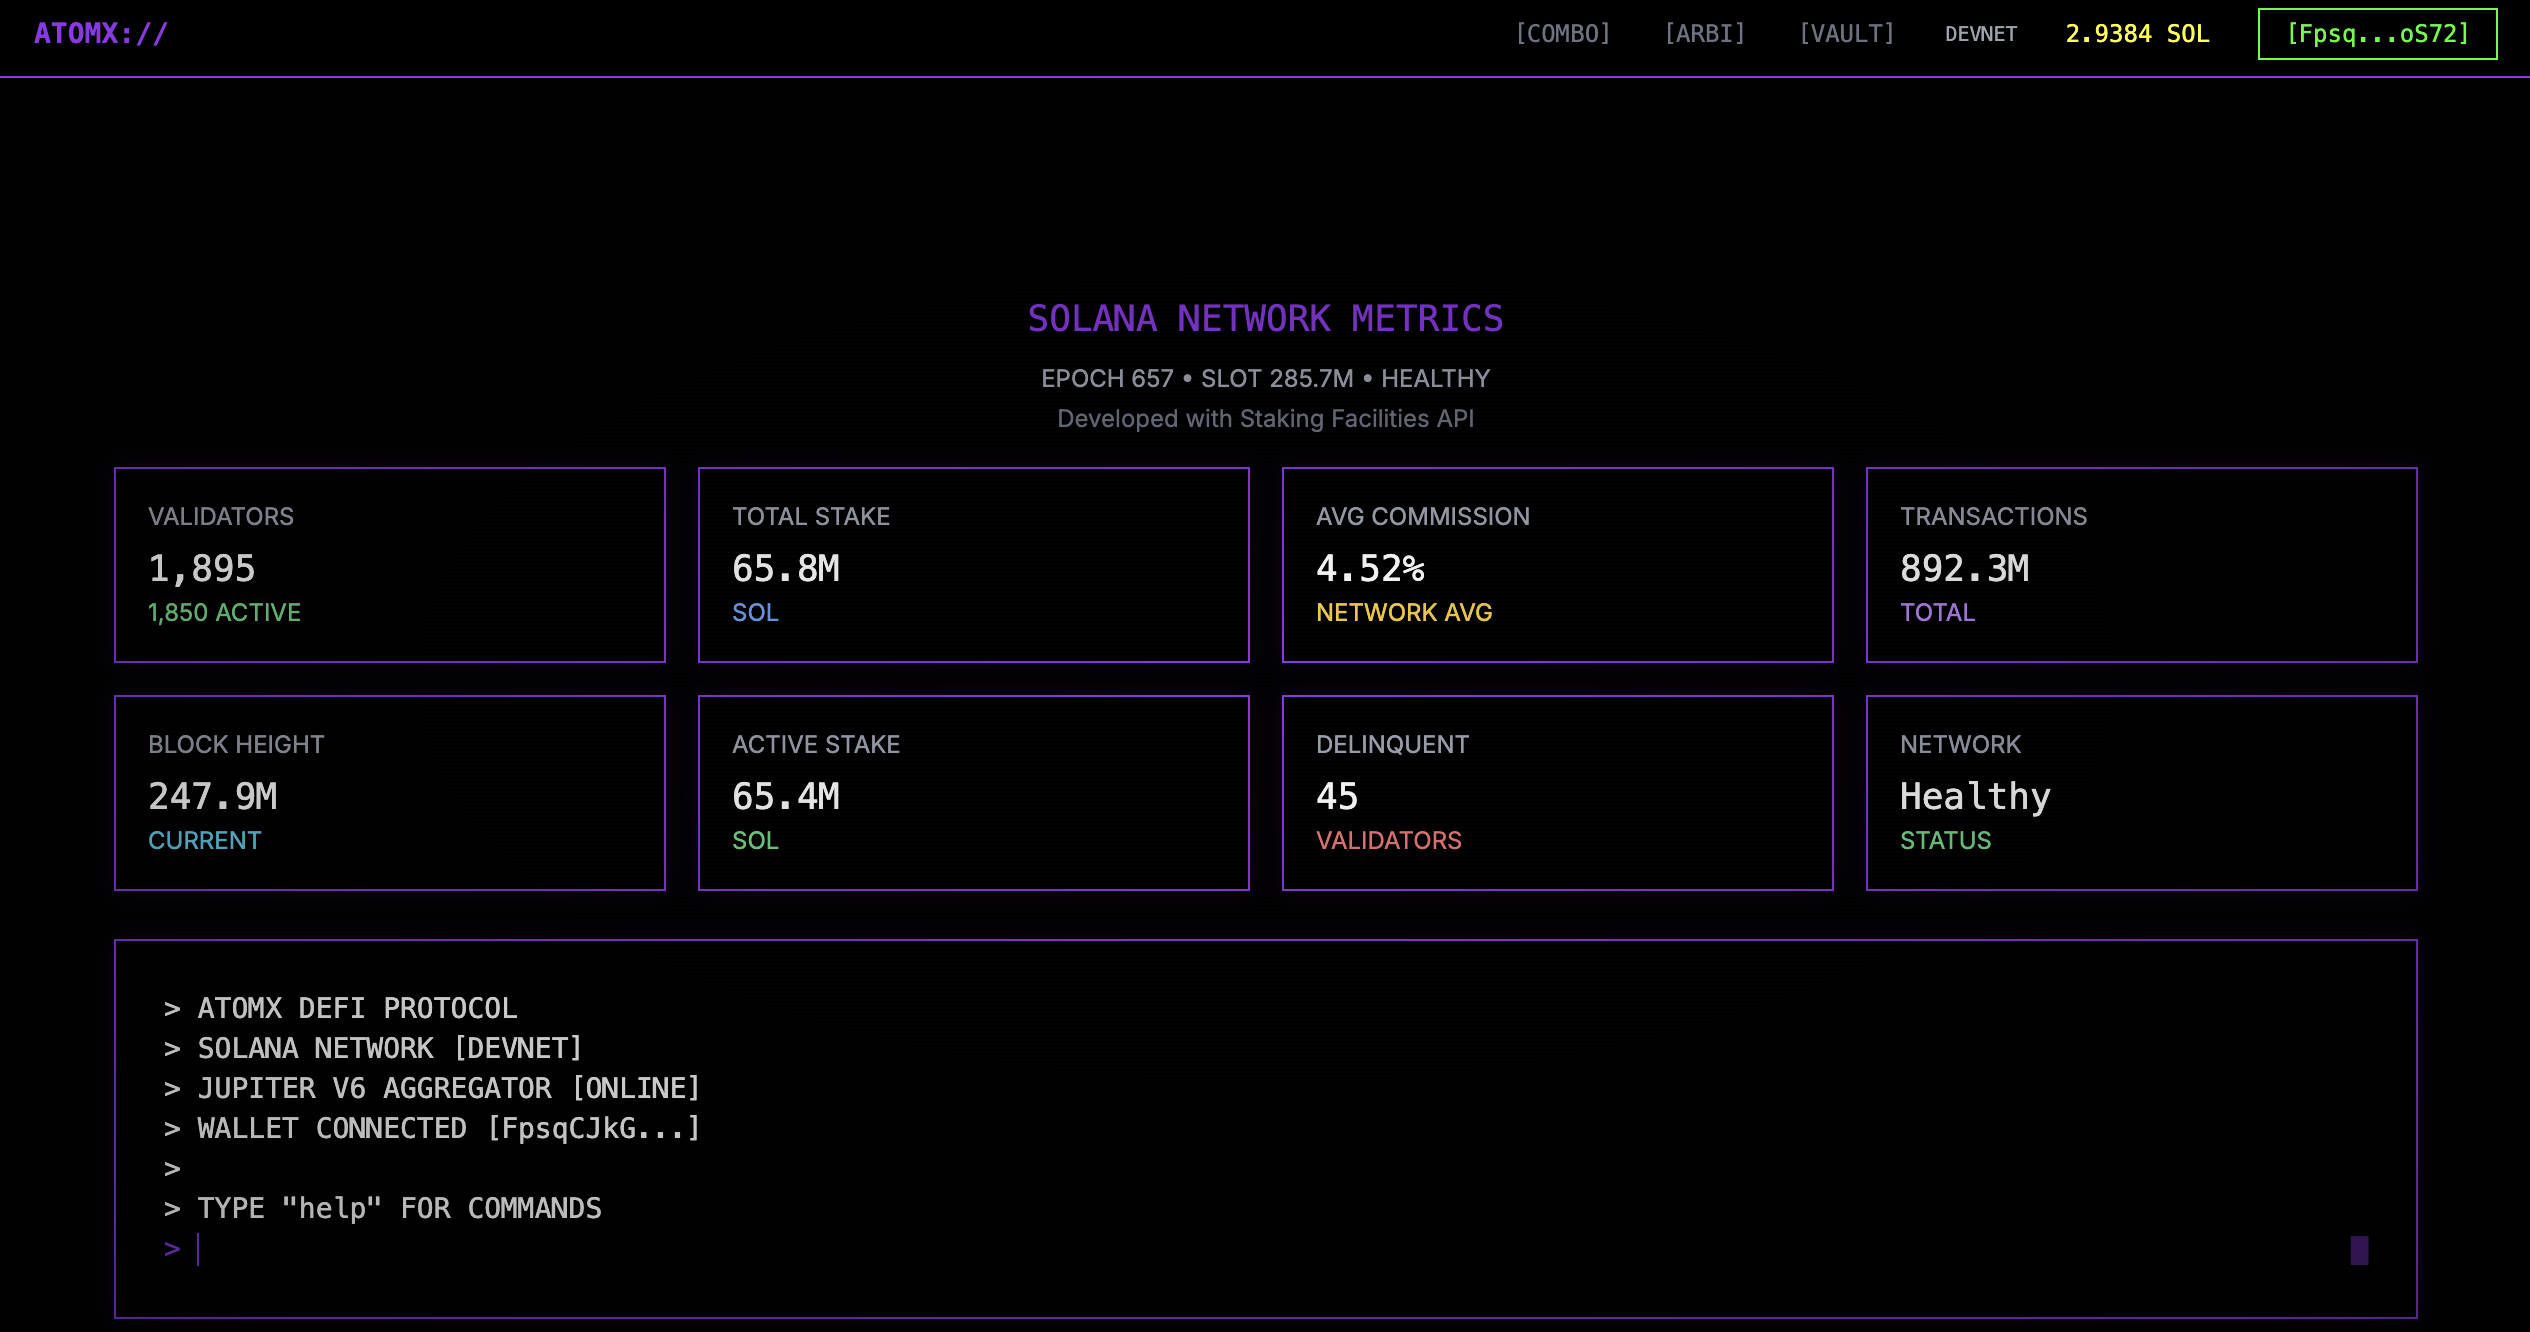This screenshot has width=2530, height=1332.
Task: Click the Staking Facilities API text
Action: (x=1356, y=419)
